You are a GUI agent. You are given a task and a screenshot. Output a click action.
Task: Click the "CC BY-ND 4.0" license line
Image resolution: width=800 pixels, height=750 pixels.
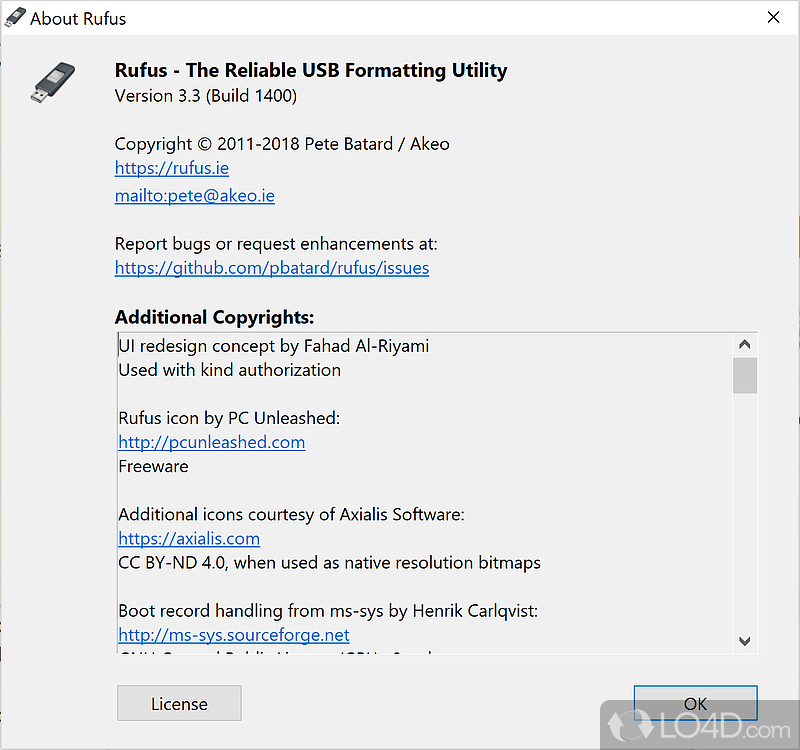click(329, 563)
